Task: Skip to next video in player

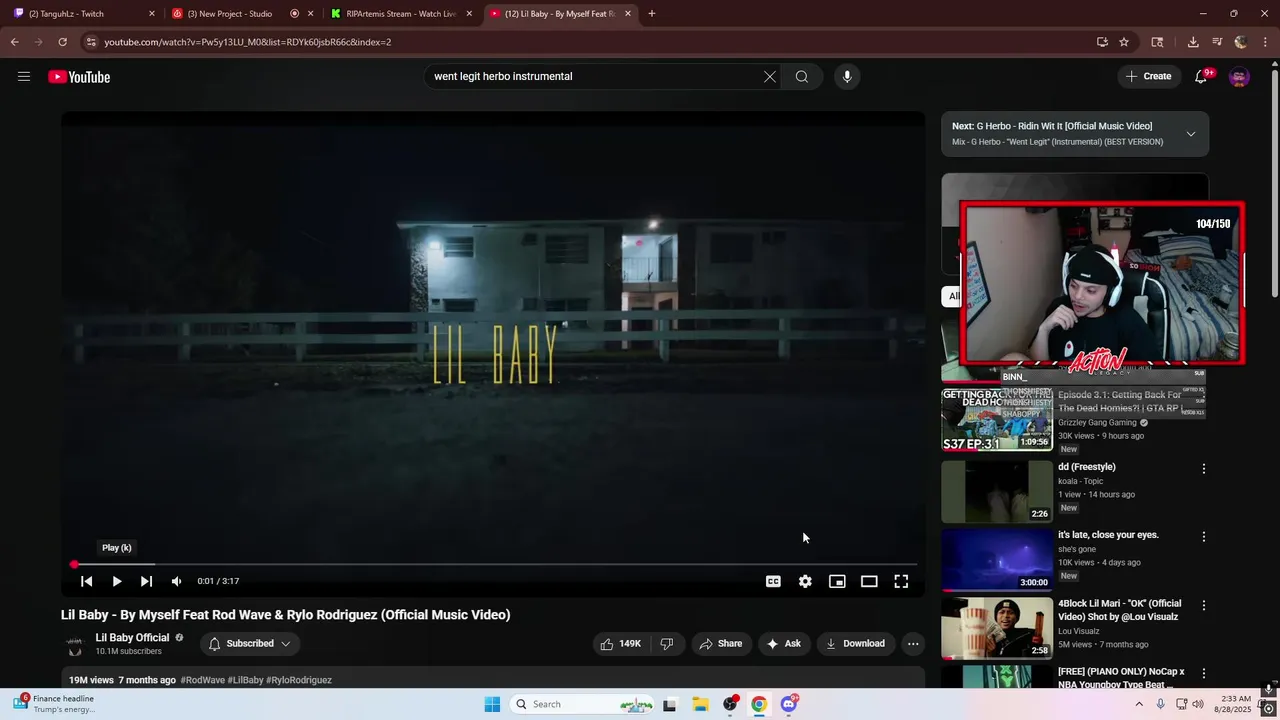Action: [x=146, y=581]
